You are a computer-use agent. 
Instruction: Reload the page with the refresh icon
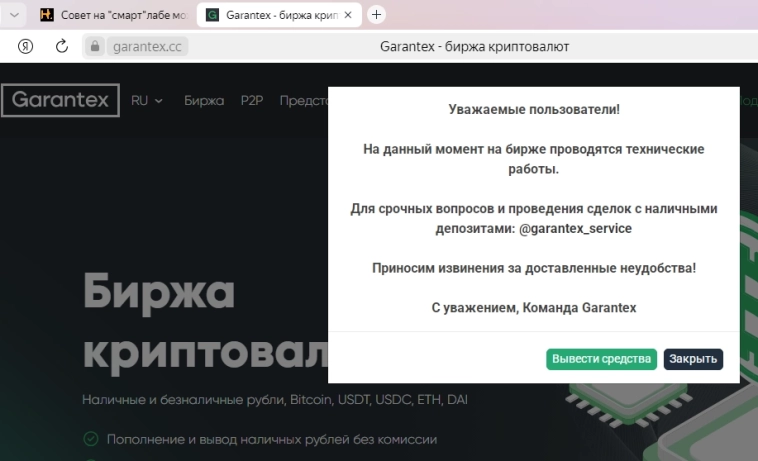point(61,46)
